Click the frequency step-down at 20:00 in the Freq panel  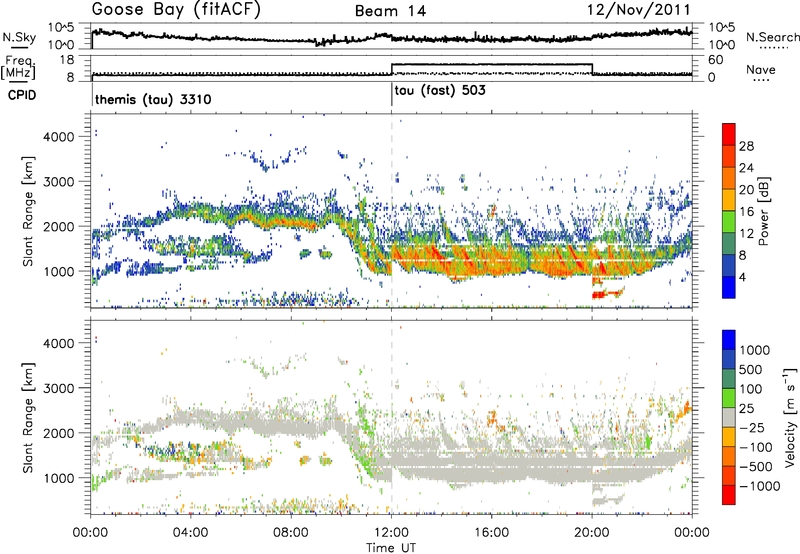pyautogui.click(x=592, y=69)
